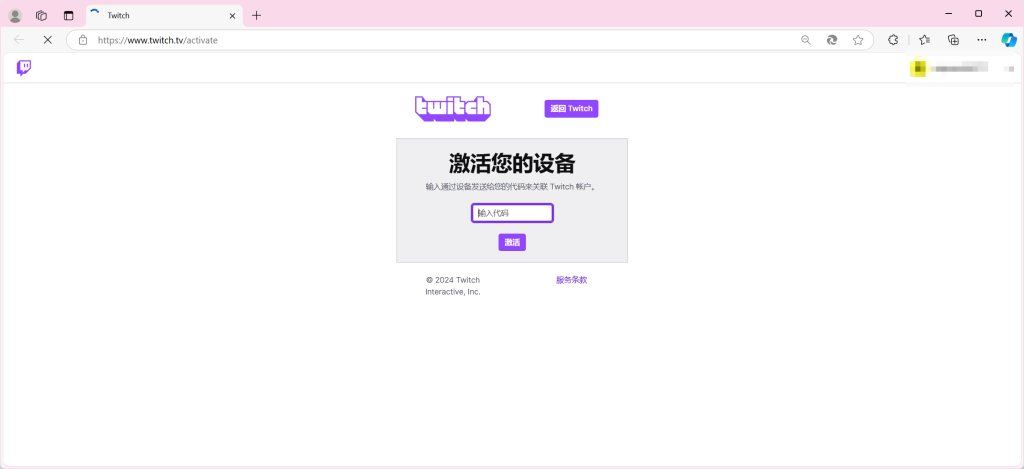
Task: Click the 返回 Twitch button
Action: [571, 109]
